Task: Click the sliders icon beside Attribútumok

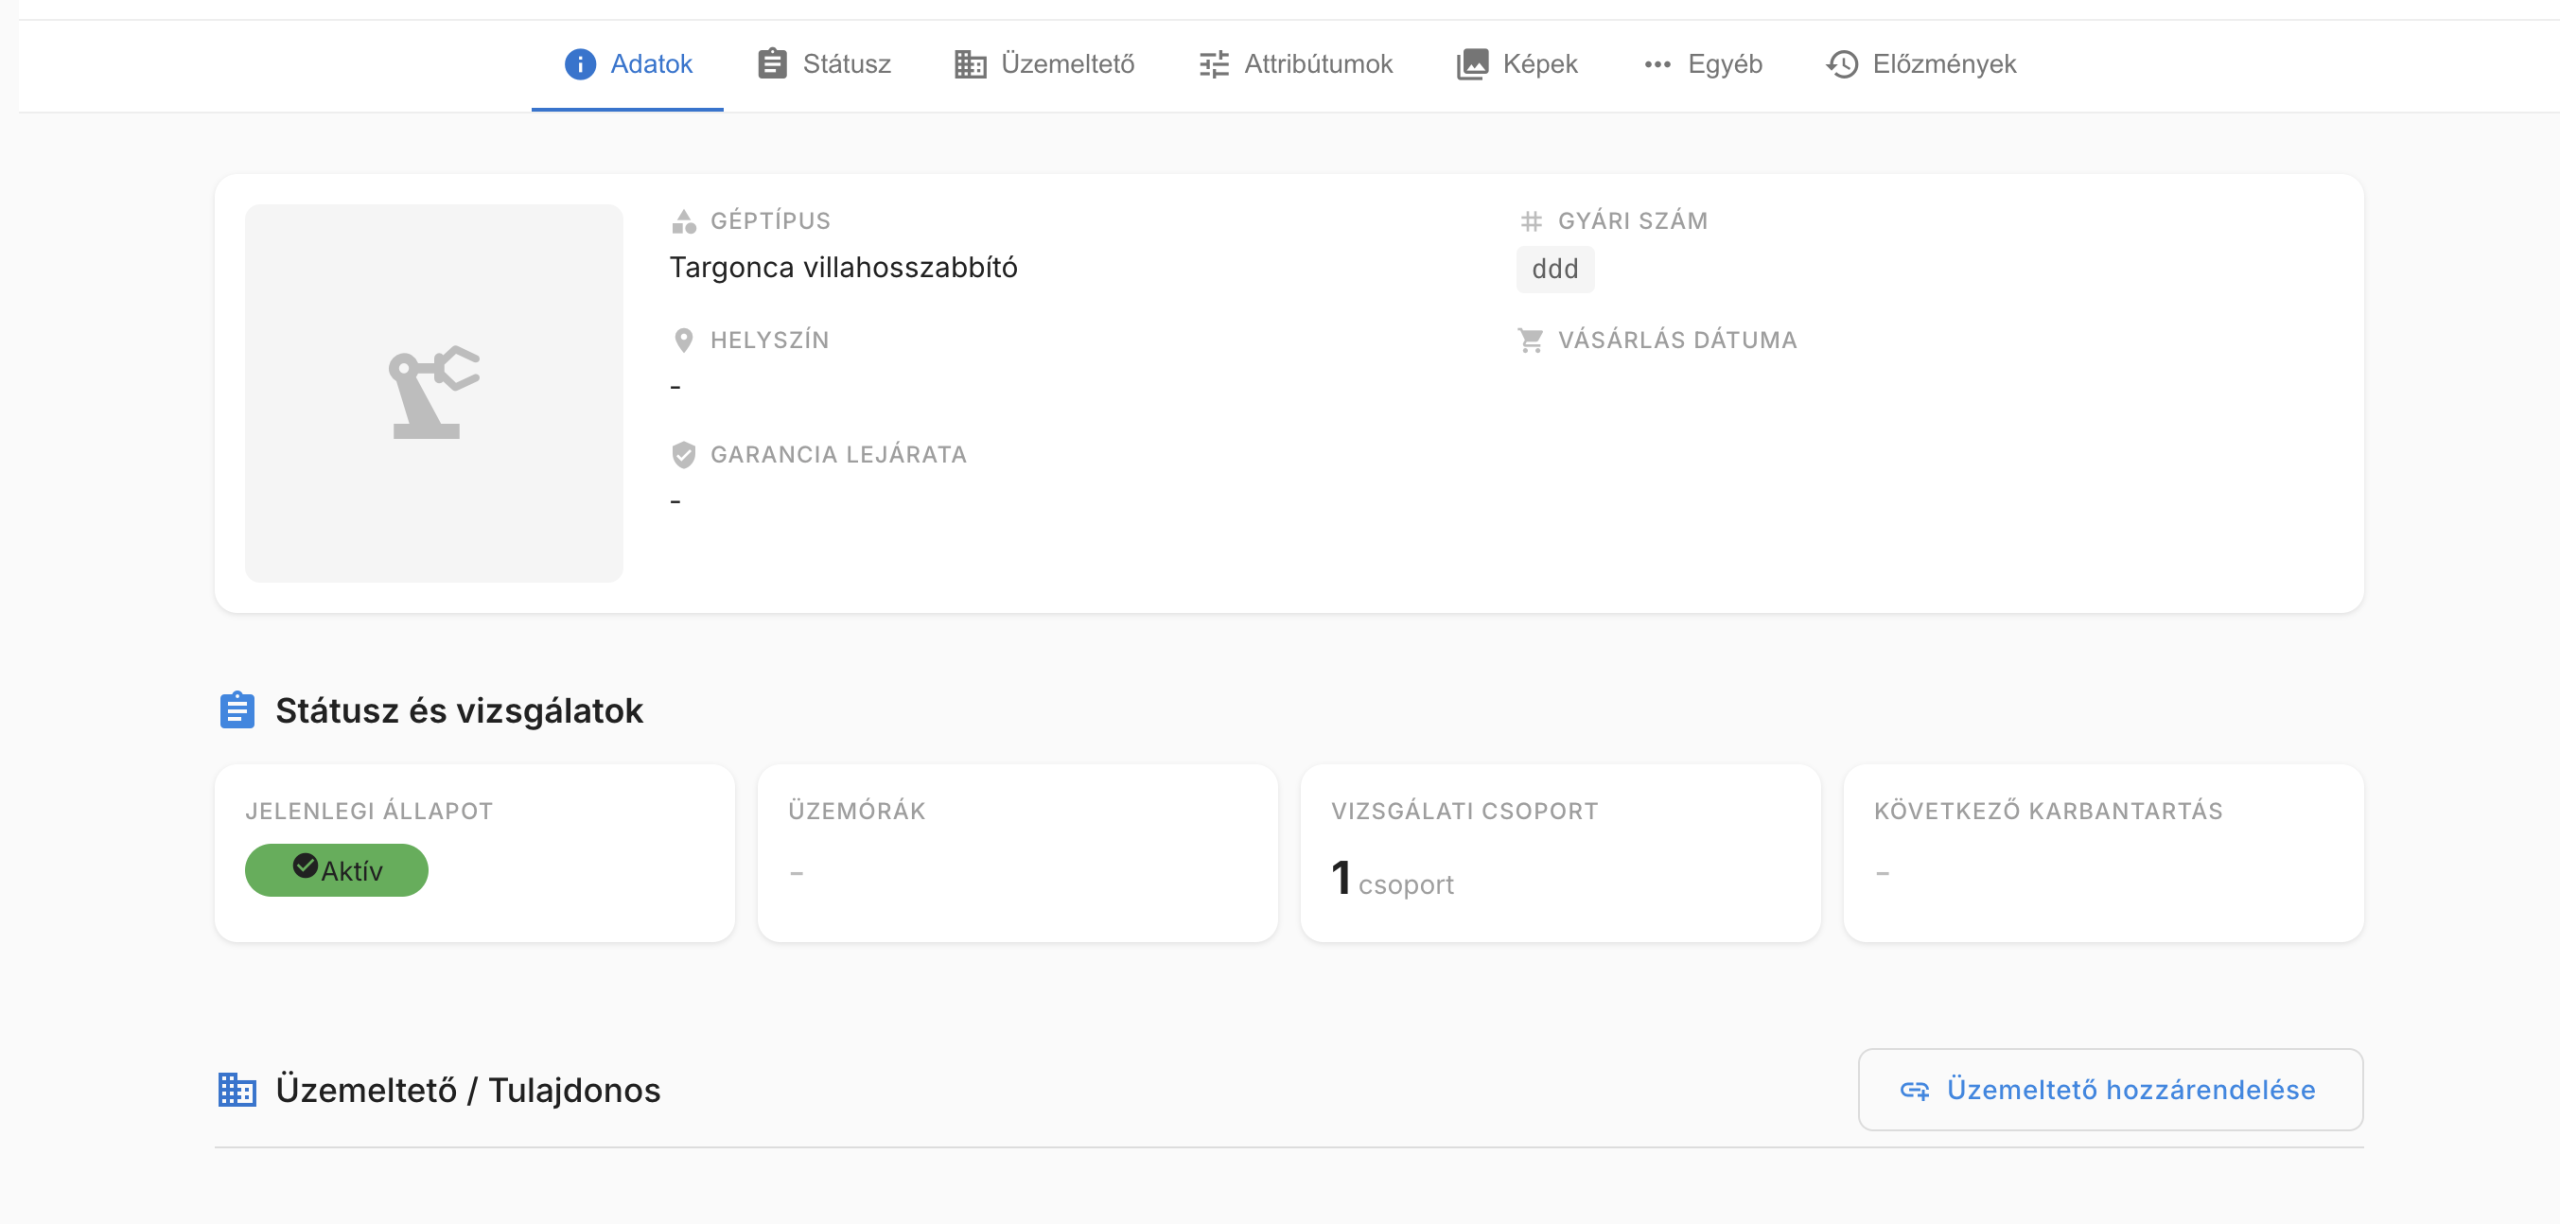Action: coord(1214,64)
